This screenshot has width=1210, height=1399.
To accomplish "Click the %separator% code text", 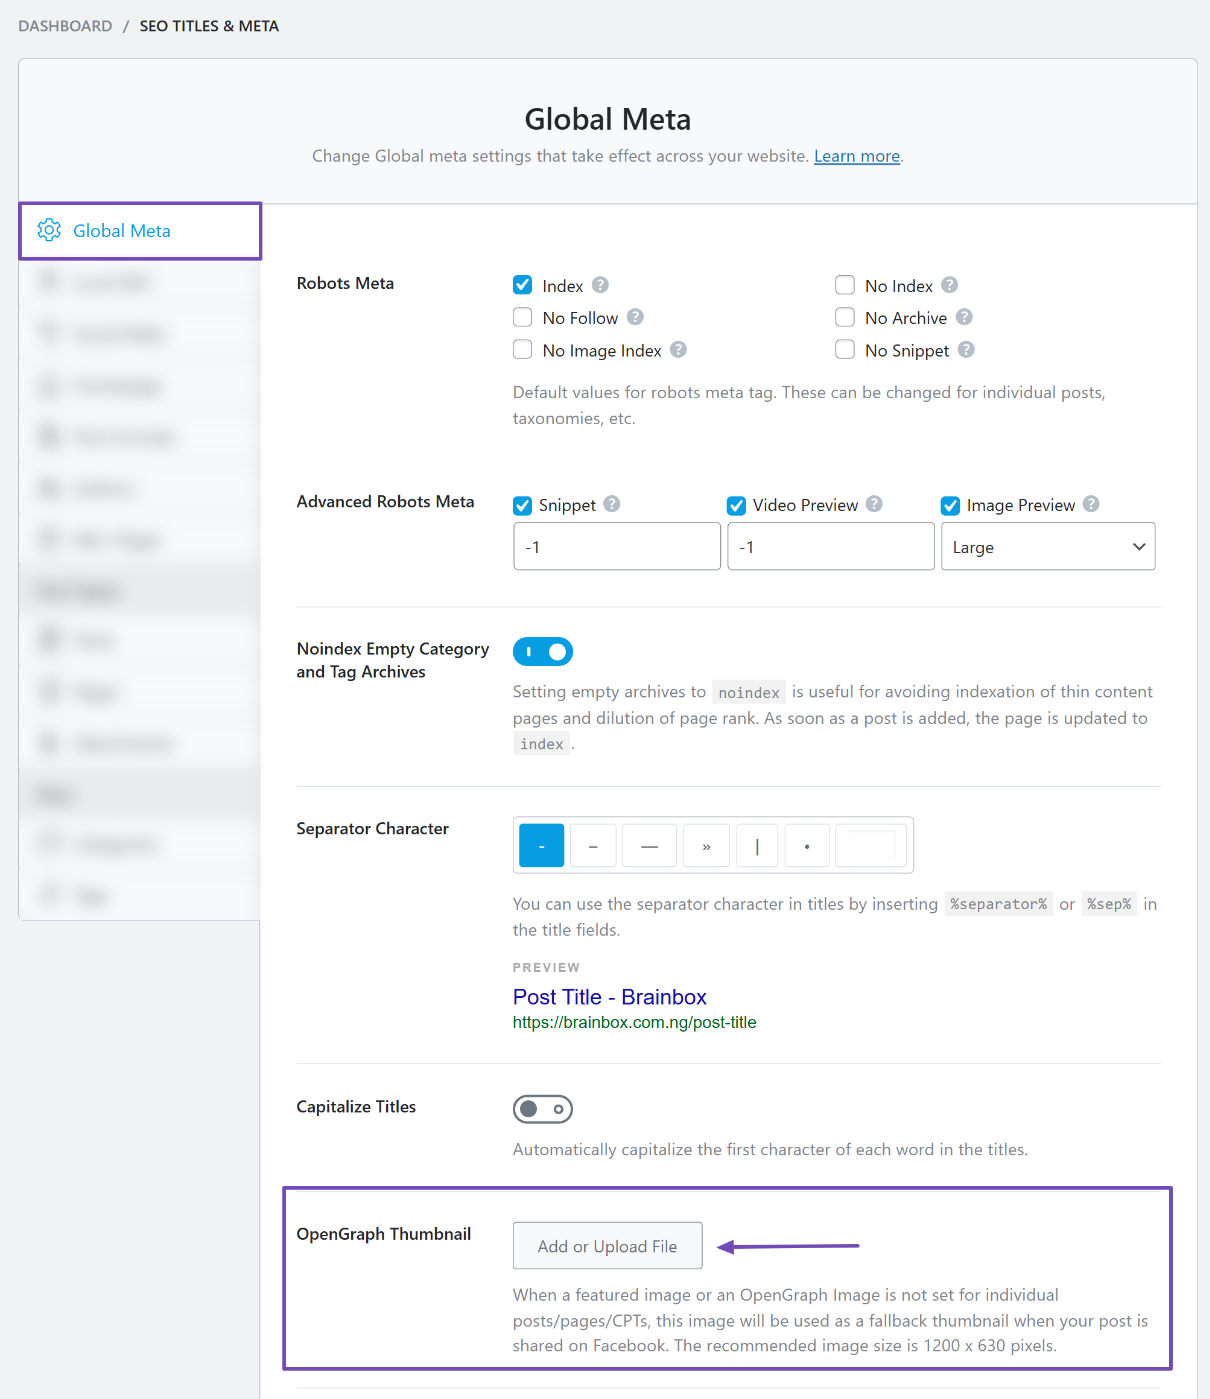I will (x=999, y=904).
